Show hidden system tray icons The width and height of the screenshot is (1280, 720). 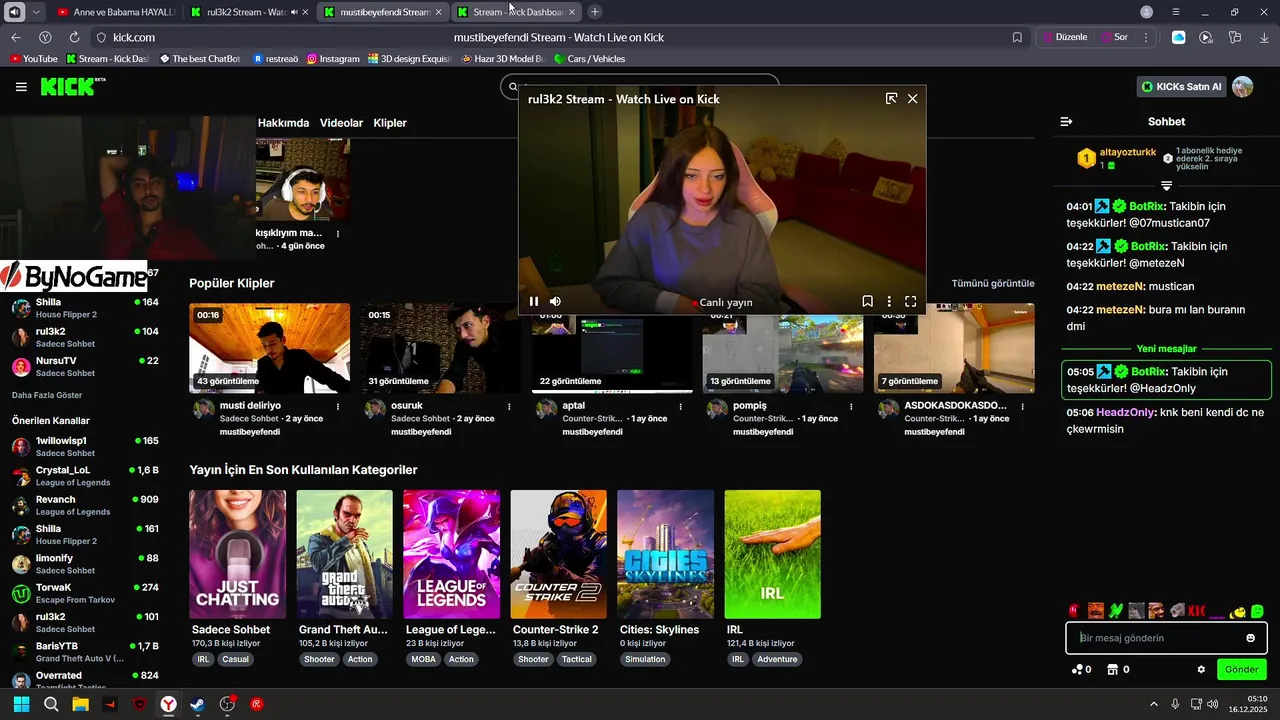click(1154, 704)
